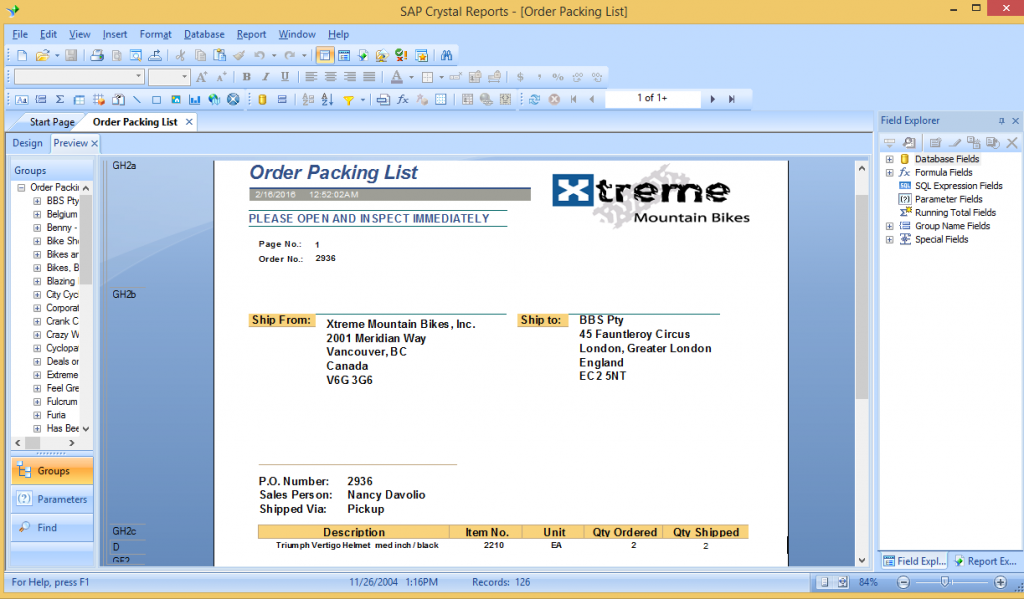The image size is (1024, 599).
Task: Click the zoom in plus button
Action: (x=1000, y=581)
